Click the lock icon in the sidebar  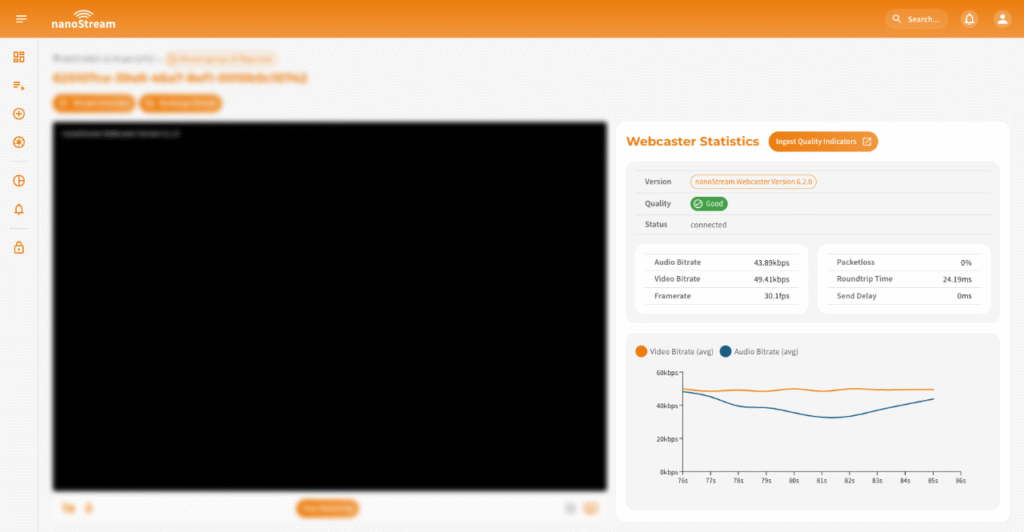[x=19, y=248]
